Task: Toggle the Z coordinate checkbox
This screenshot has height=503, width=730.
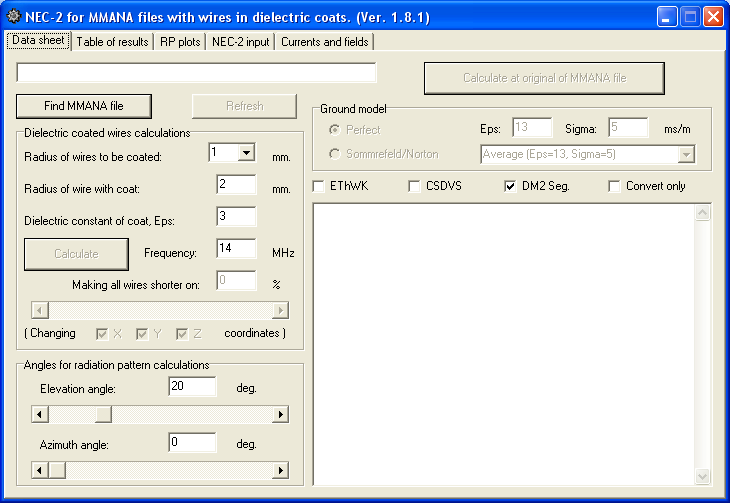Action: (x=182, y=334)
